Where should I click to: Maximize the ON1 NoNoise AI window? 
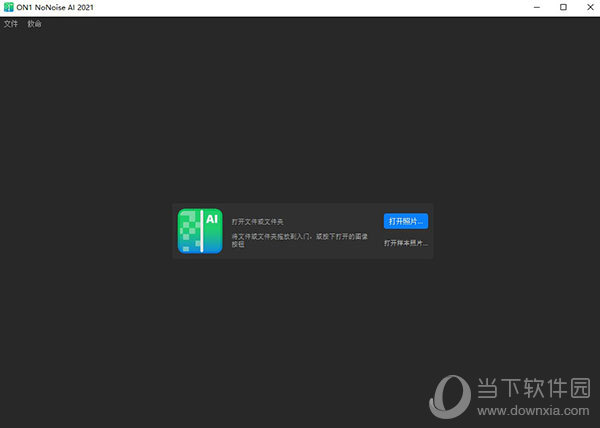click(563, 7)
